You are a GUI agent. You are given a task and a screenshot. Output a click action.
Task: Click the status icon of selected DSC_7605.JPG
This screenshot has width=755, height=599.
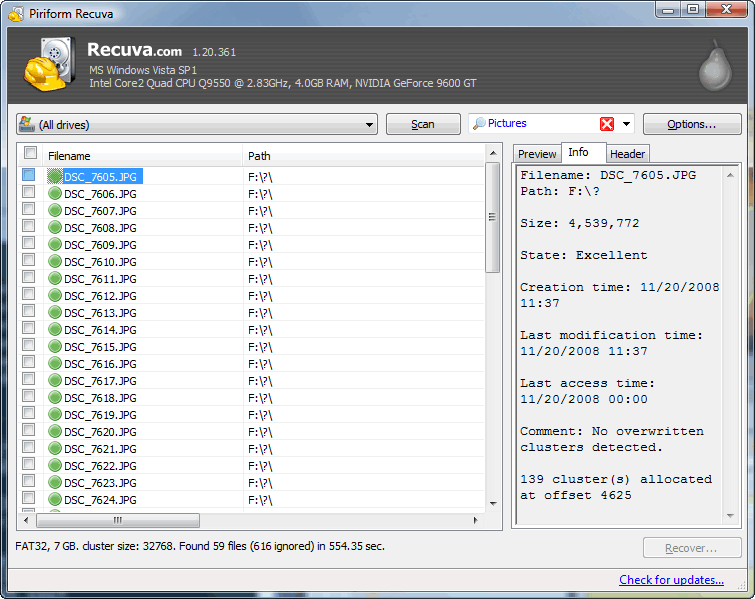(55, 176)
